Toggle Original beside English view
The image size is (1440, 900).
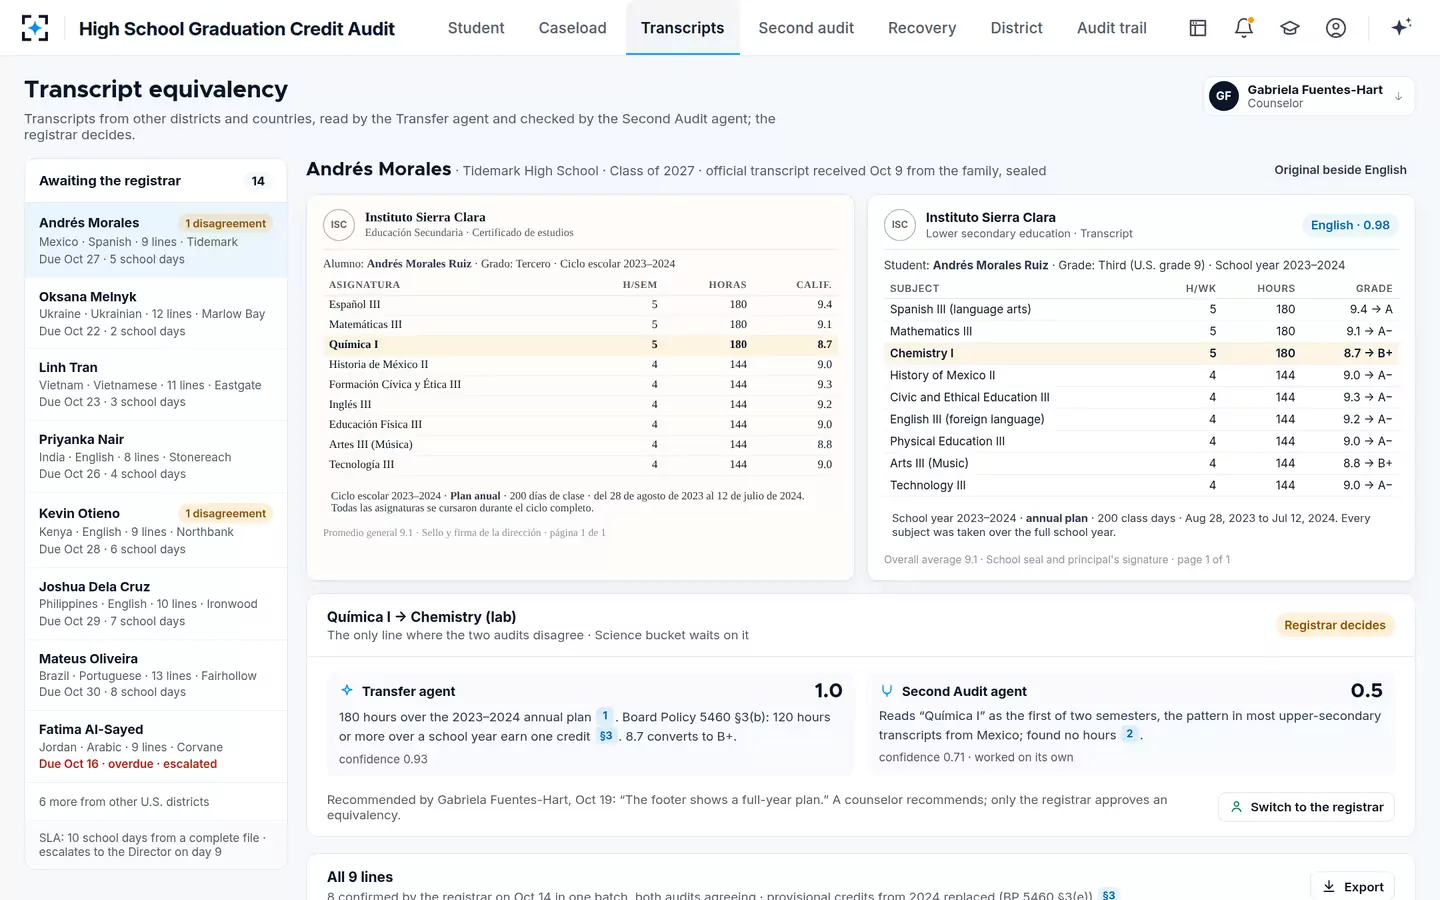click(x=1340, y=170)
